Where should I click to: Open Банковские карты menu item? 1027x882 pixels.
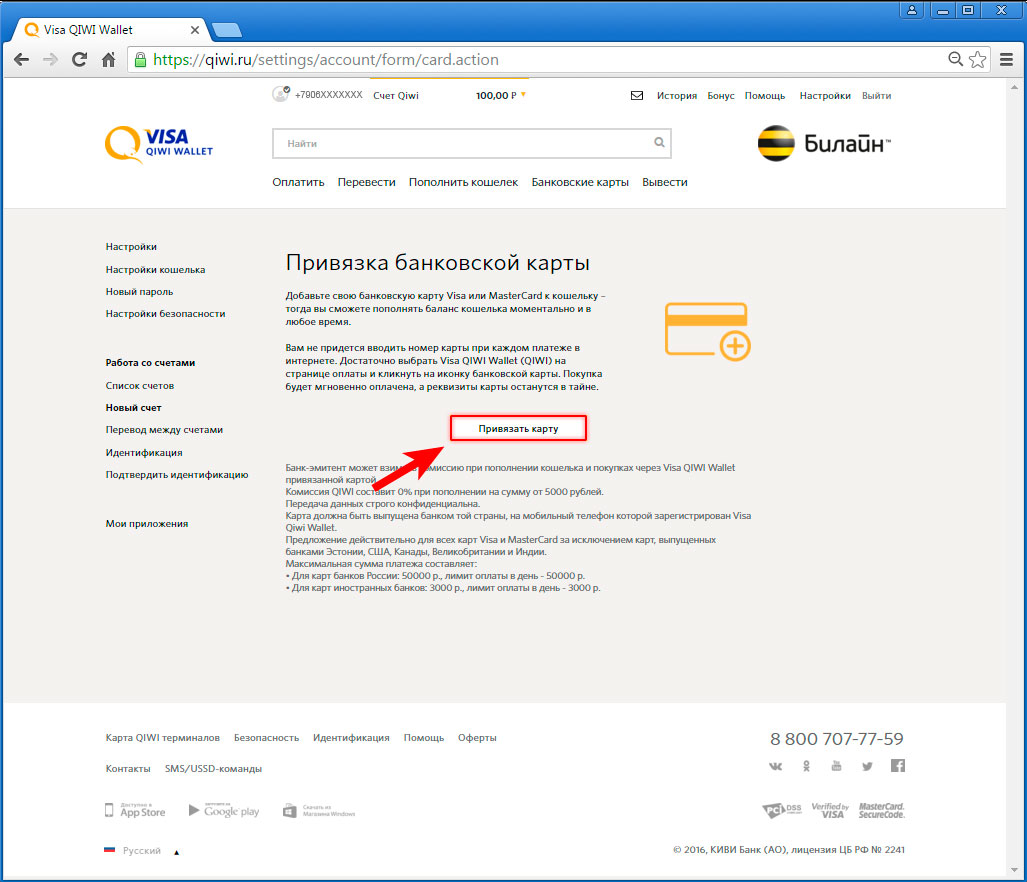[580, 182]
